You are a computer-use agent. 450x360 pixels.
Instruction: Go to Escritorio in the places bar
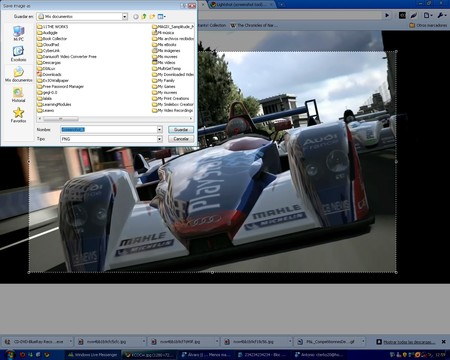click(18, 54)
